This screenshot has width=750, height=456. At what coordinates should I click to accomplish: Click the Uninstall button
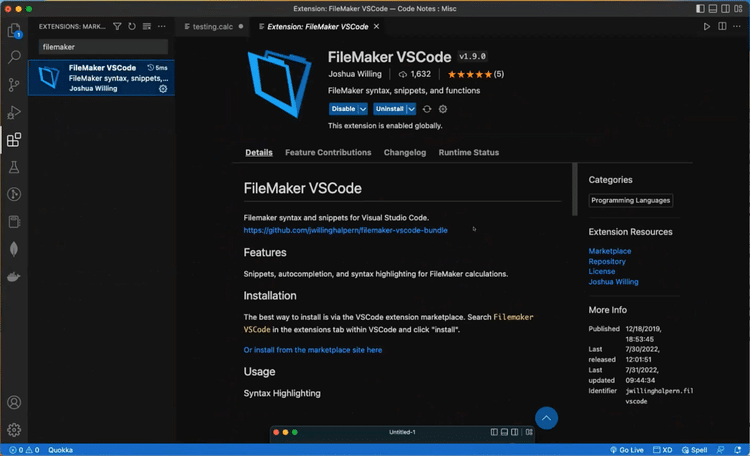[390, 109]
